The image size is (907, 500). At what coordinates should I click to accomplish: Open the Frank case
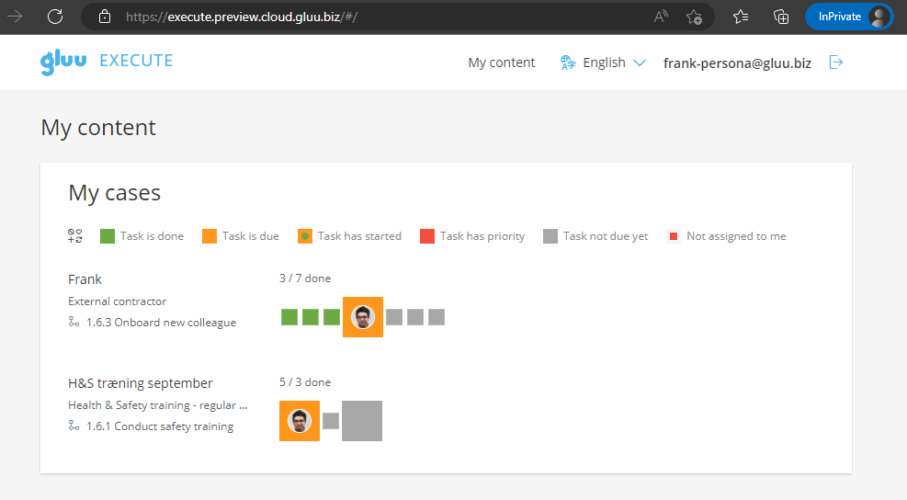[x=85, y=279]
